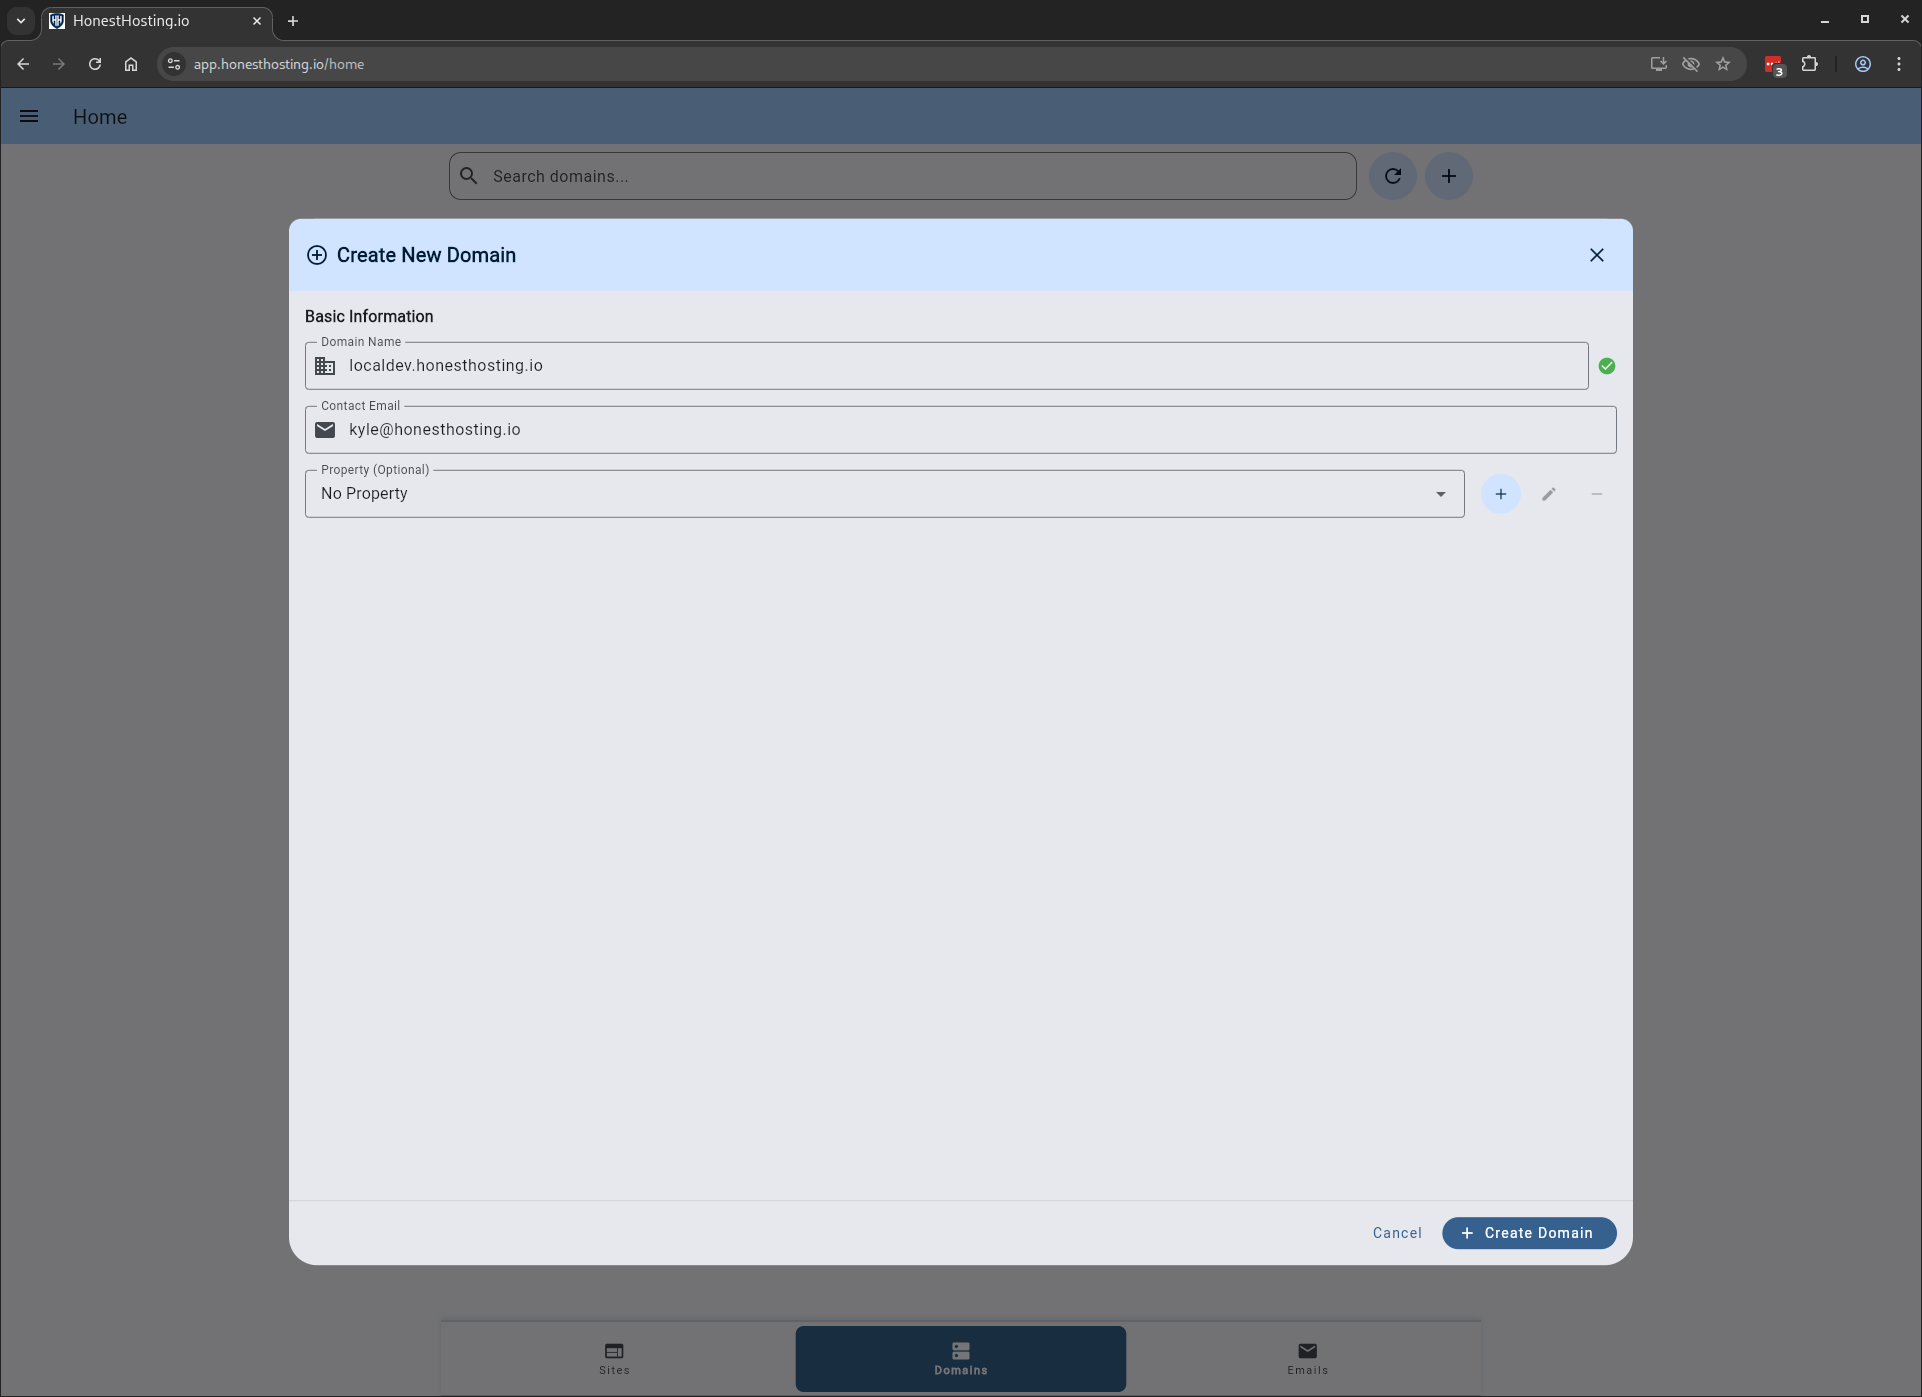Screen dimensions: 1922x1397
Task: Bookmark this page with star icon
Action: click(x=1722, y=64)
